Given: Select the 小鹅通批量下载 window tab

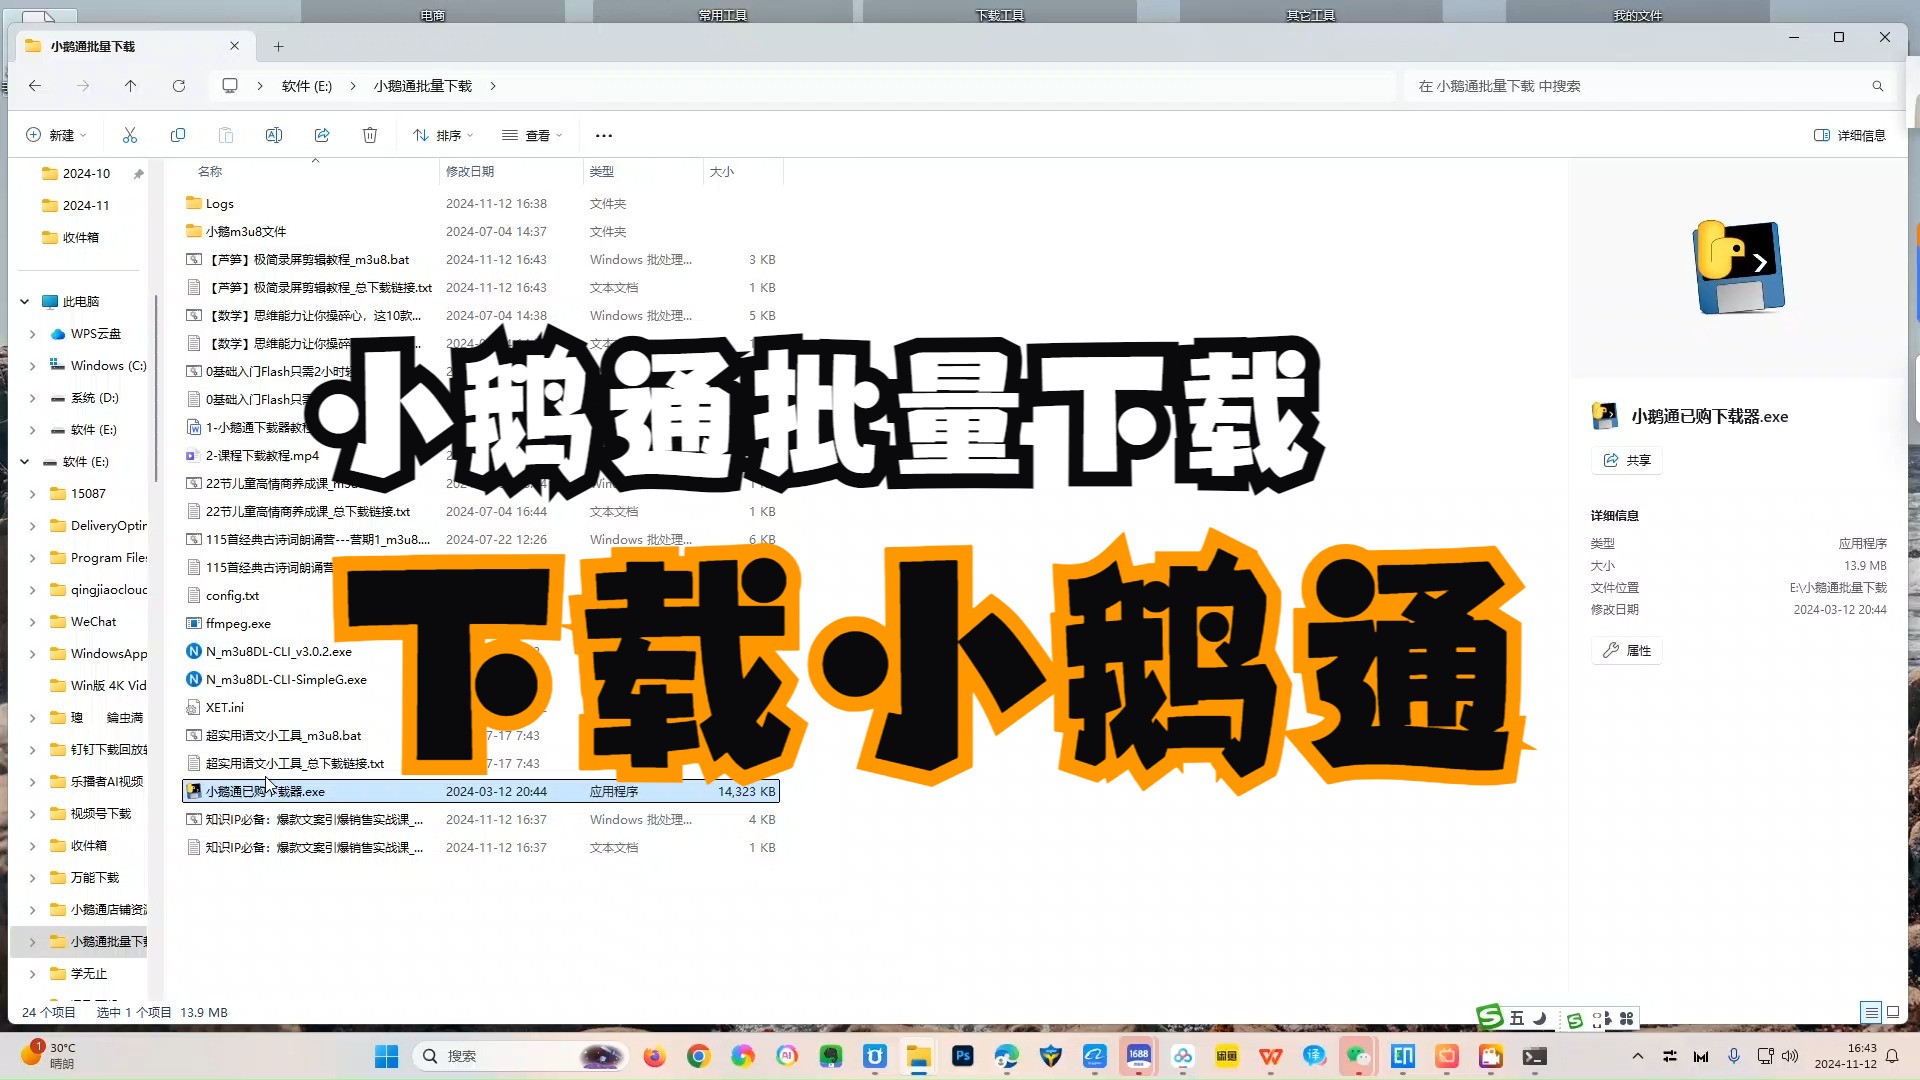Looking at the screenshot, I should pyautogui.click(x=133, y=46).
